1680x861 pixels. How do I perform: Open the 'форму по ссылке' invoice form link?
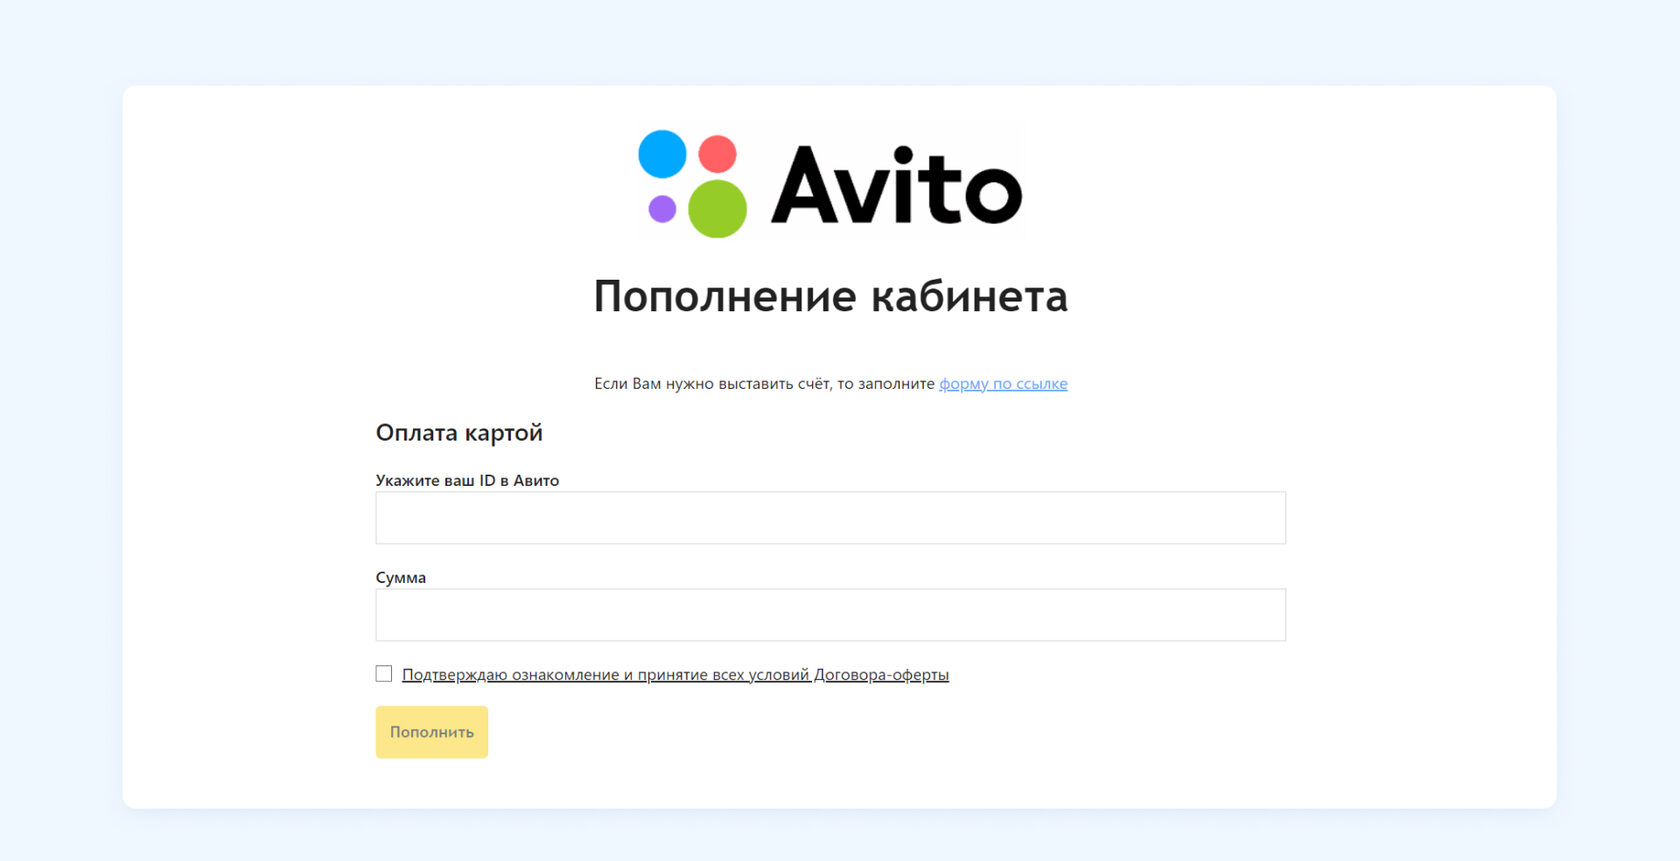(x=1003, y=384)
